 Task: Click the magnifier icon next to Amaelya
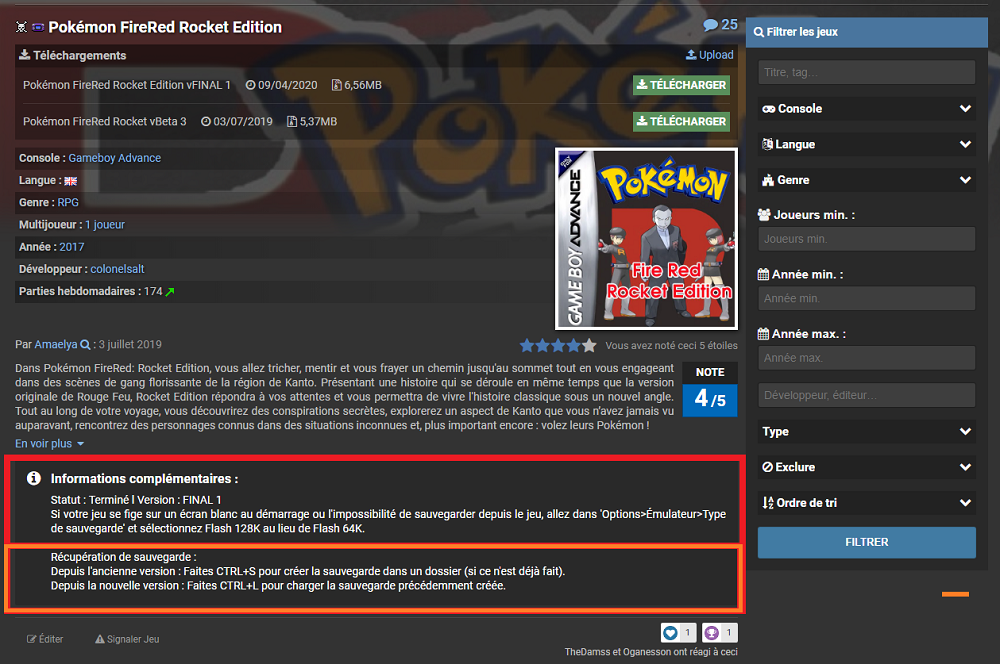pyautogui.click(x=85, y=345)
